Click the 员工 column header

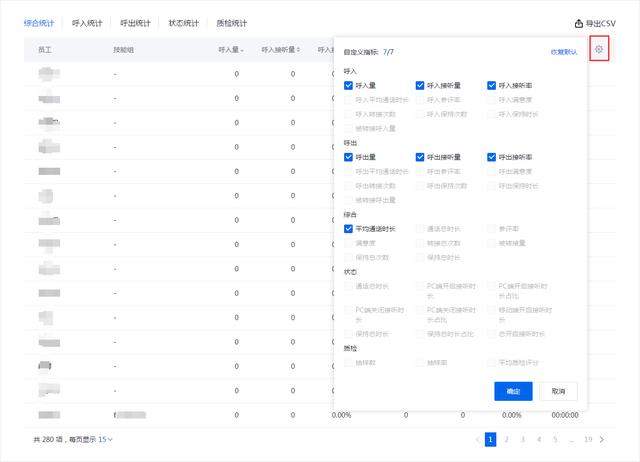(x=44, y=50)
